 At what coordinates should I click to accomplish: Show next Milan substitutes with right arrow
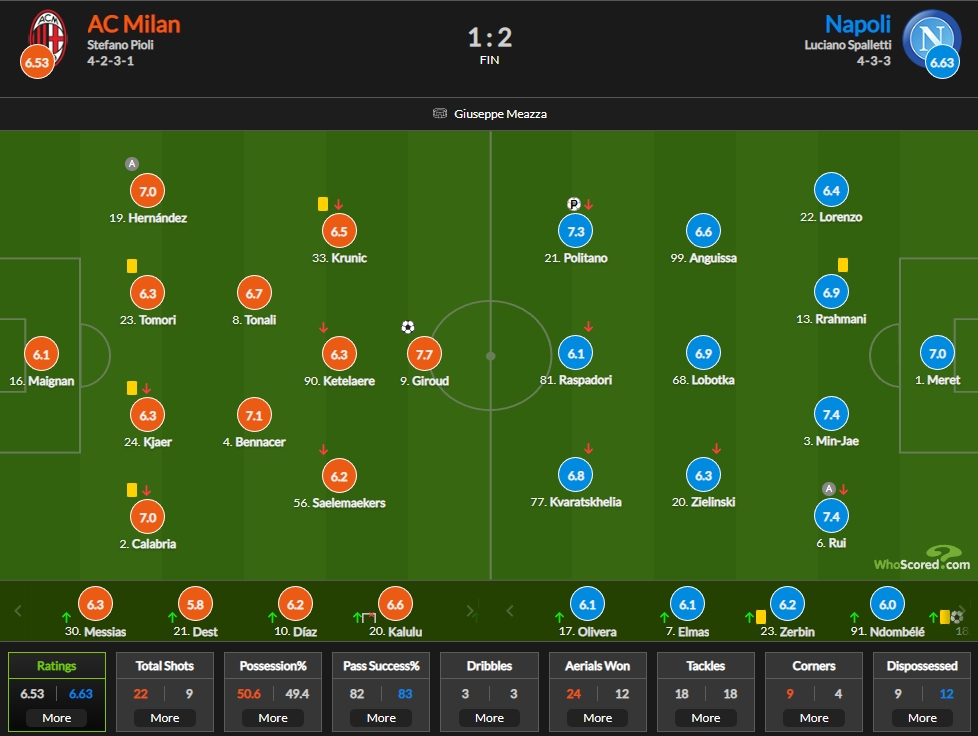click(470, 611)
